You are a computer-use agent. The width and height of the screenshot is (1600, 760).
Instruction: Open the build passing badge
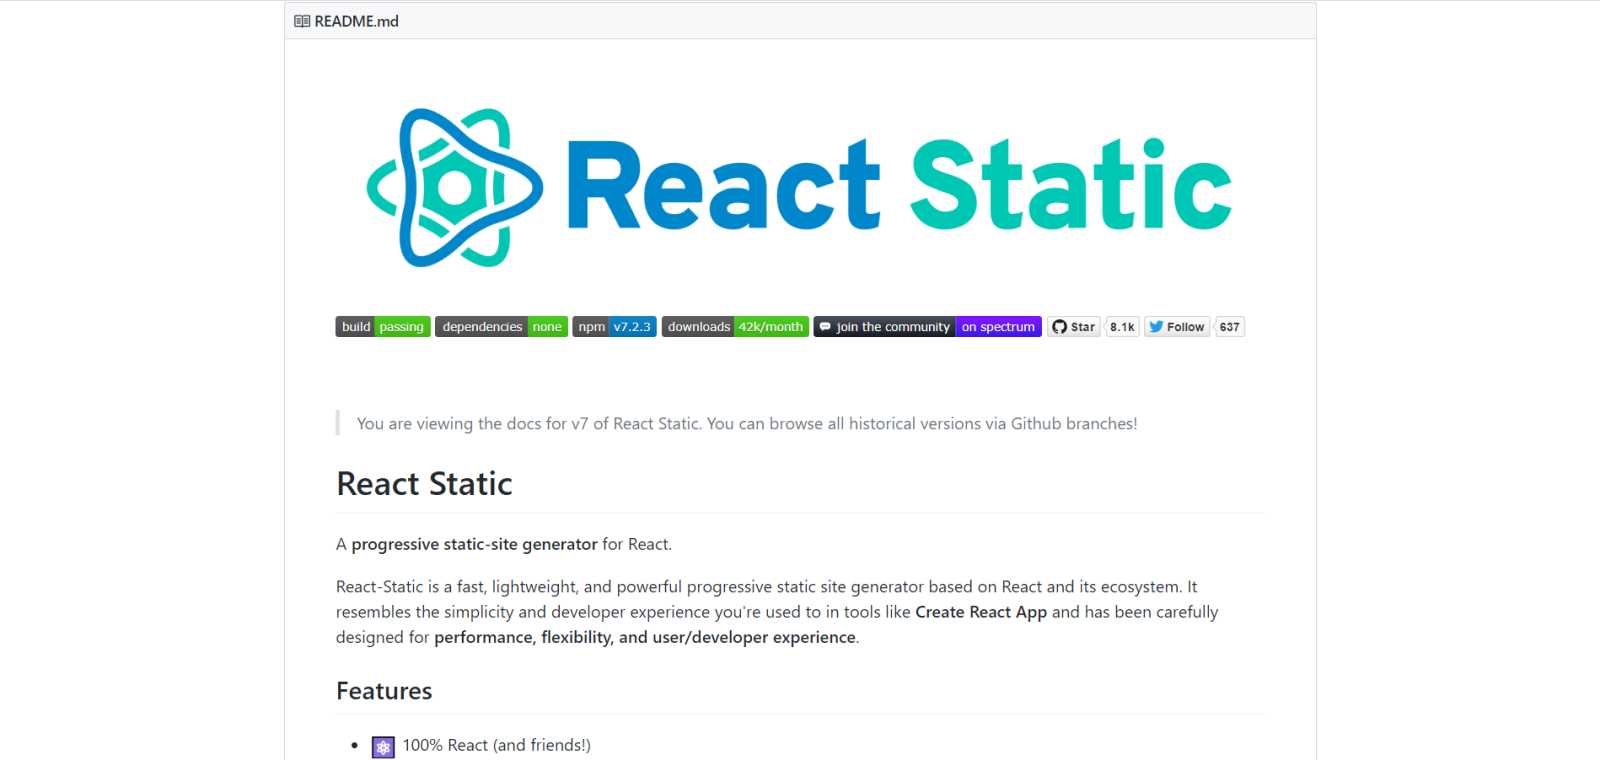[x=383, y=327]
